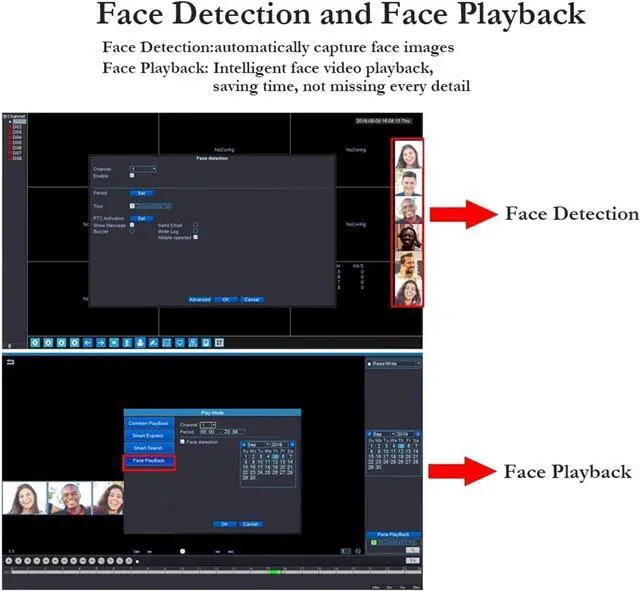
Task: Click the Advanced button in Face detection dialog
Action: pos(199,299)
